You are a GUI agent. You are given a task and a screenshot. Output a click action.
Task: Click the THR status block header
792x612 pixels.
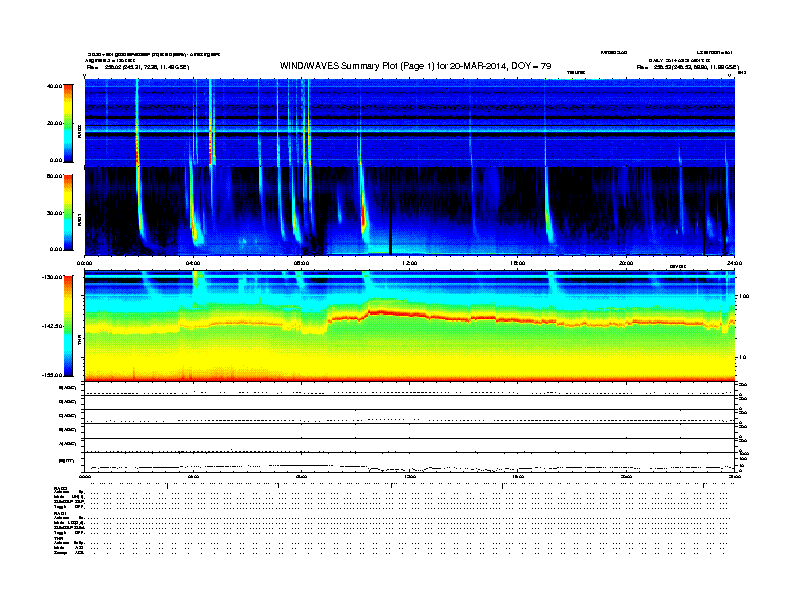(x=58, y=538)
